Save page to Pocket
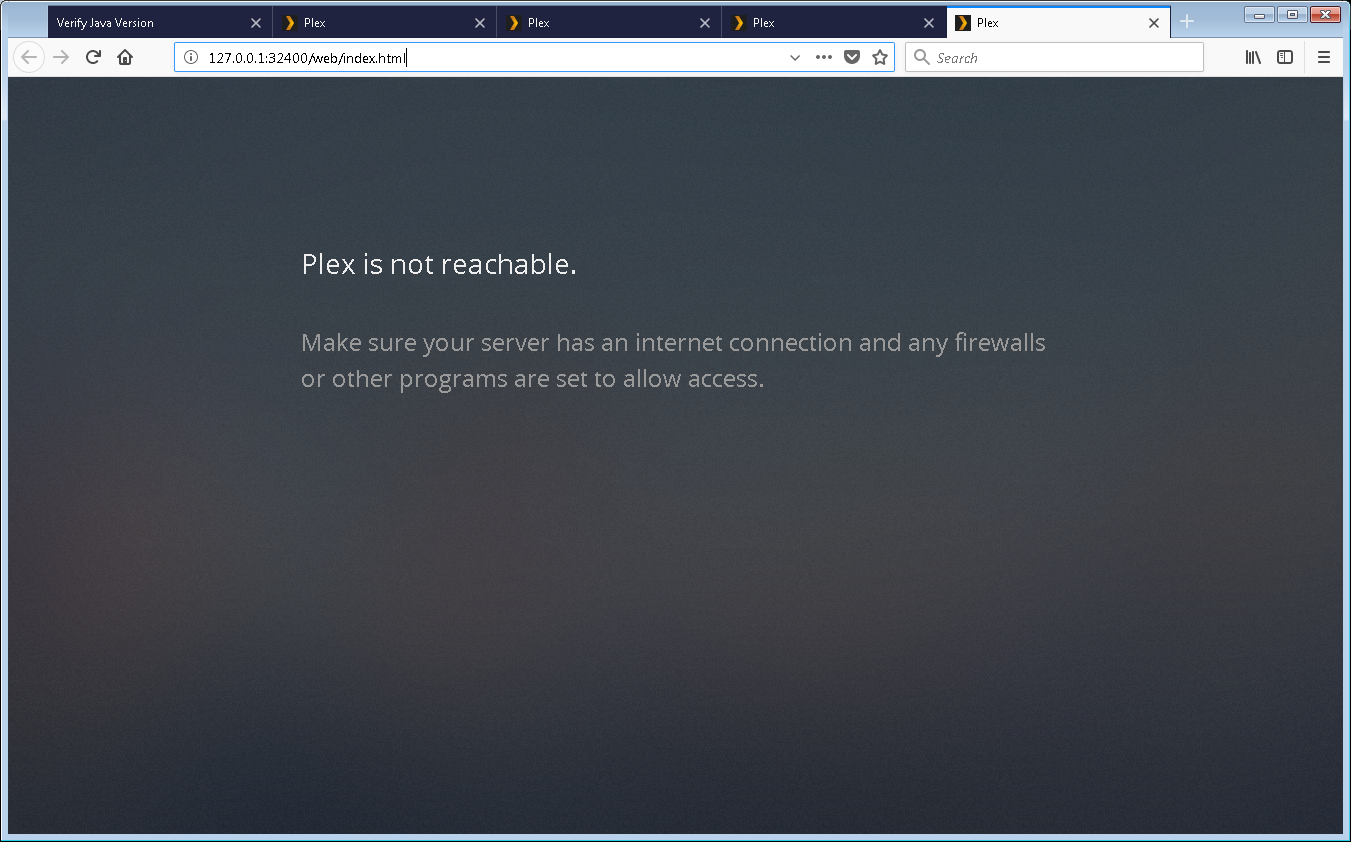 click(x=852, y=57)
